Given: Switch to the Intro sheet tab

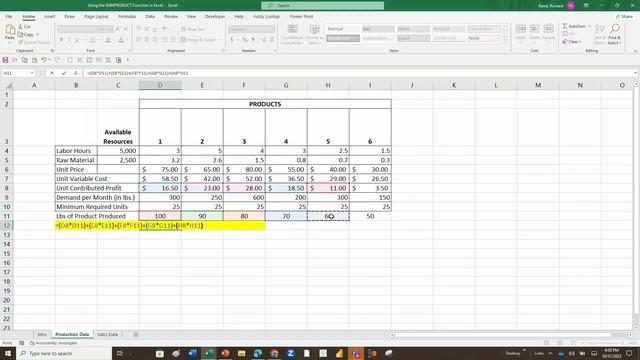Looking at the screenshot, I should point(42,334).
